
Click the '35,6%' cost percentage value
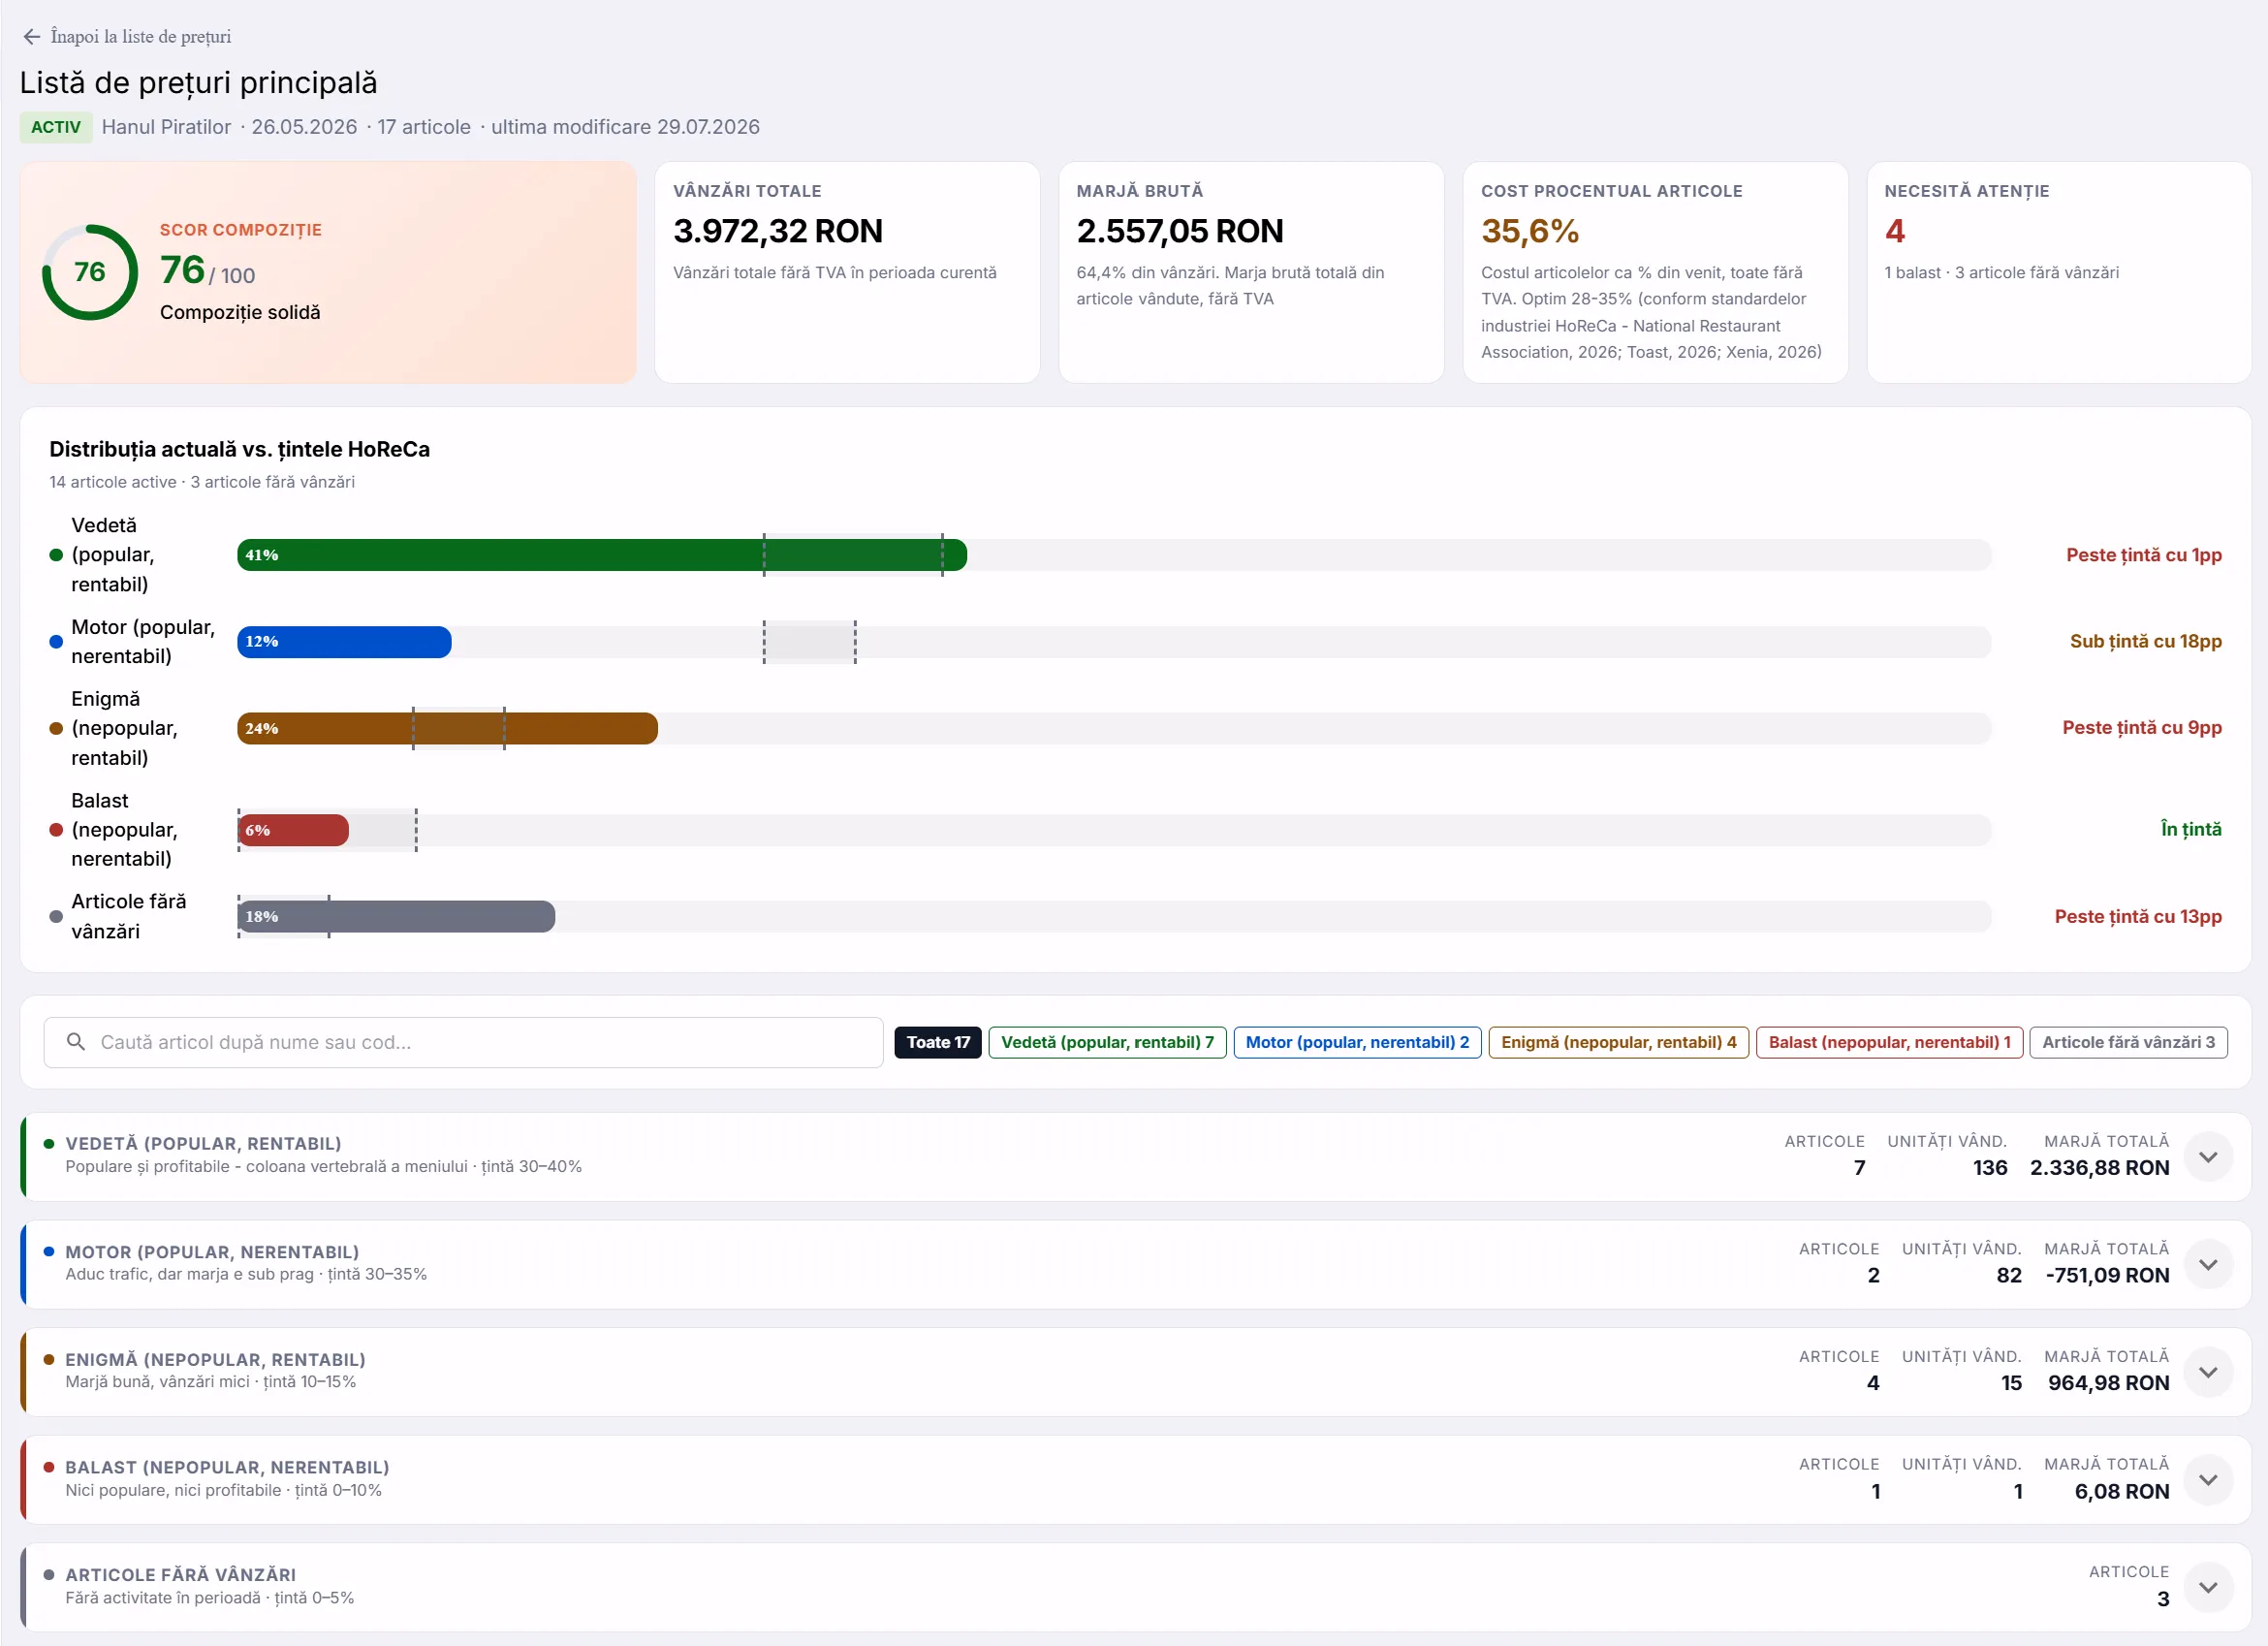tap(1530, 231)
